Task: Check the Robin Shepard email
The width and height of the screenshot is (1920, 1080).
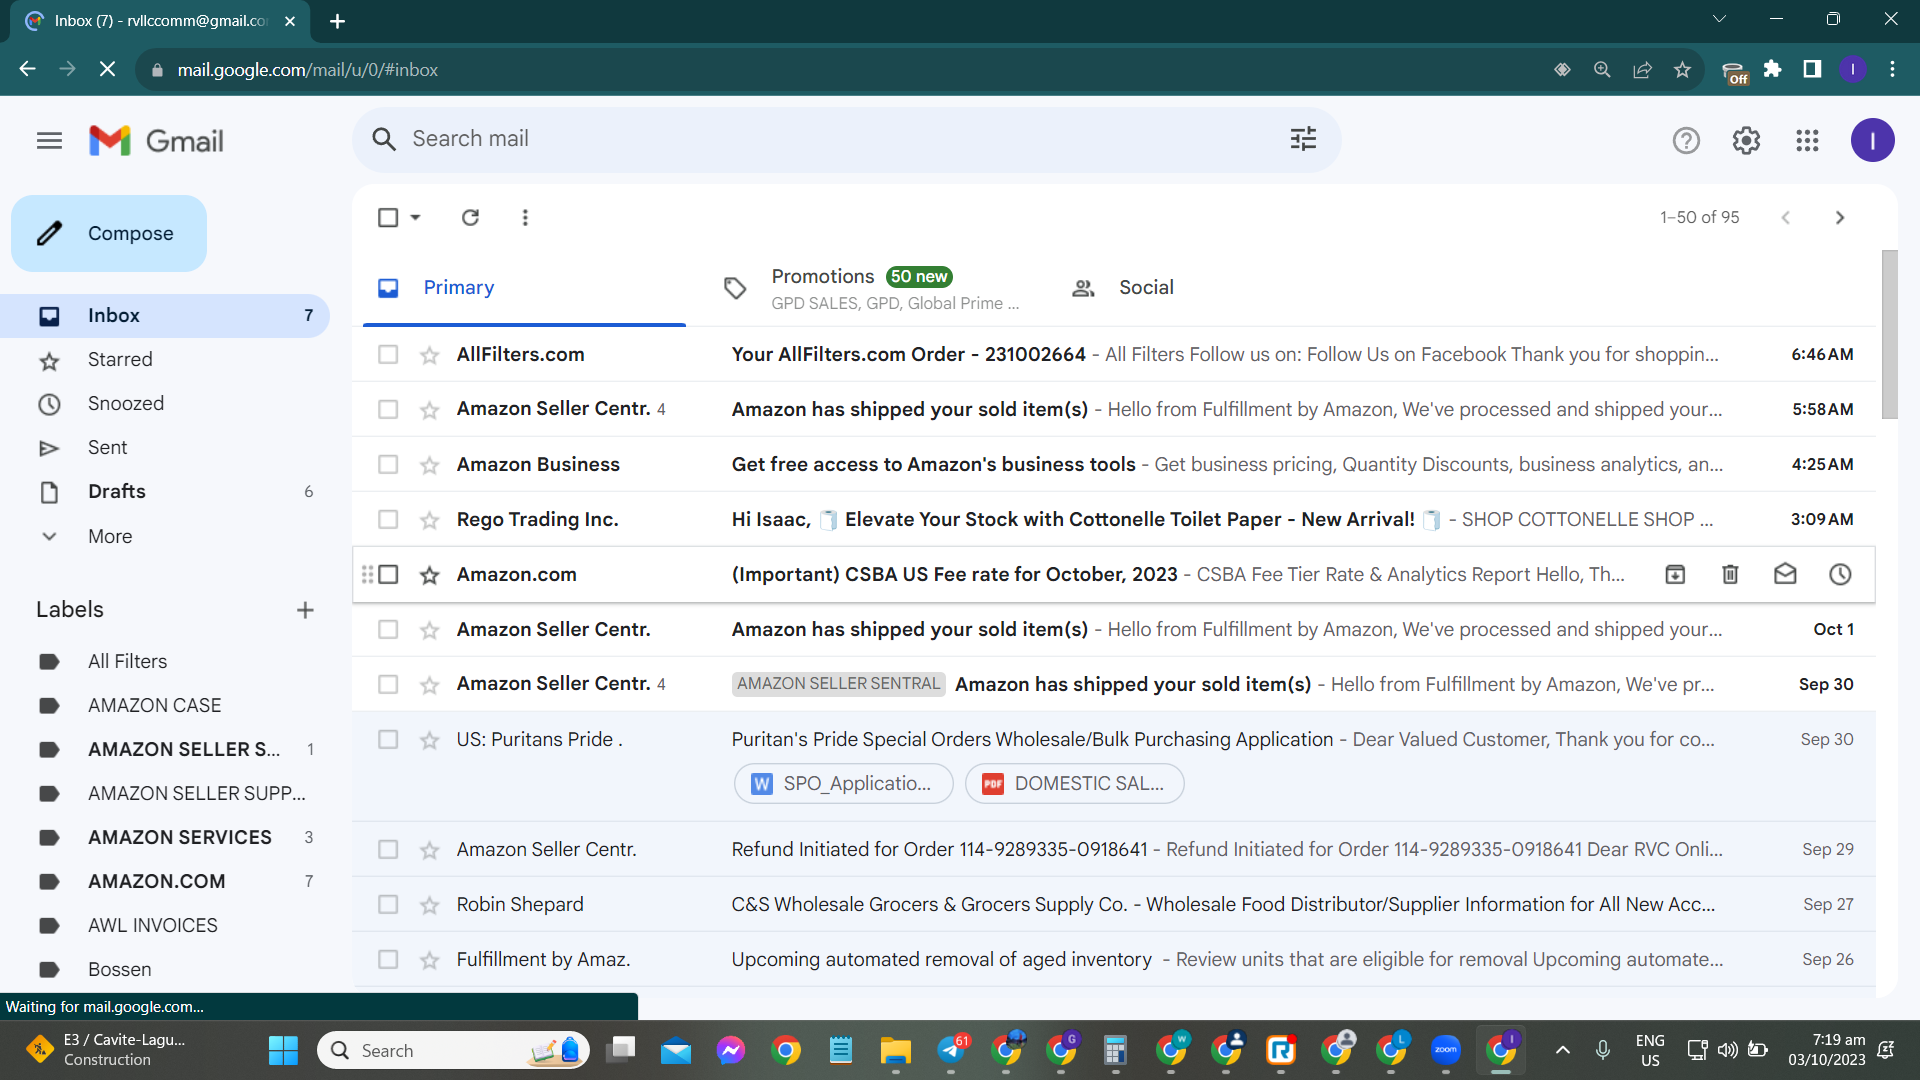Action: pyautogui.click(x=388, y=904)
